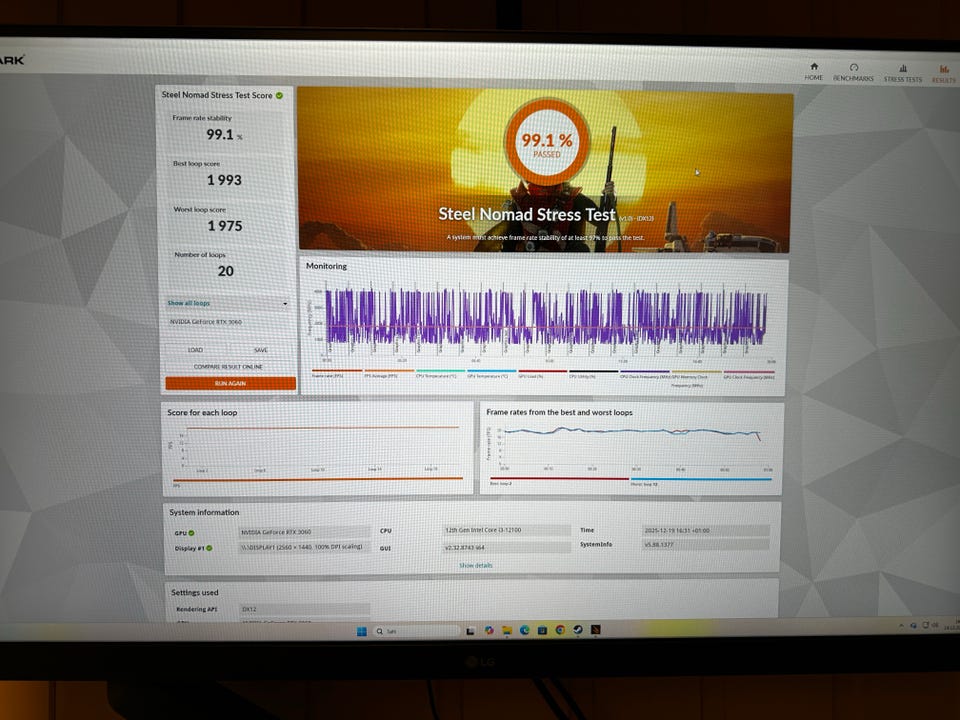Image resolution: width=960 pixels, height=720 pixels.
Task: Click the green check next to Stress Test Score
Action: (280, 96)
